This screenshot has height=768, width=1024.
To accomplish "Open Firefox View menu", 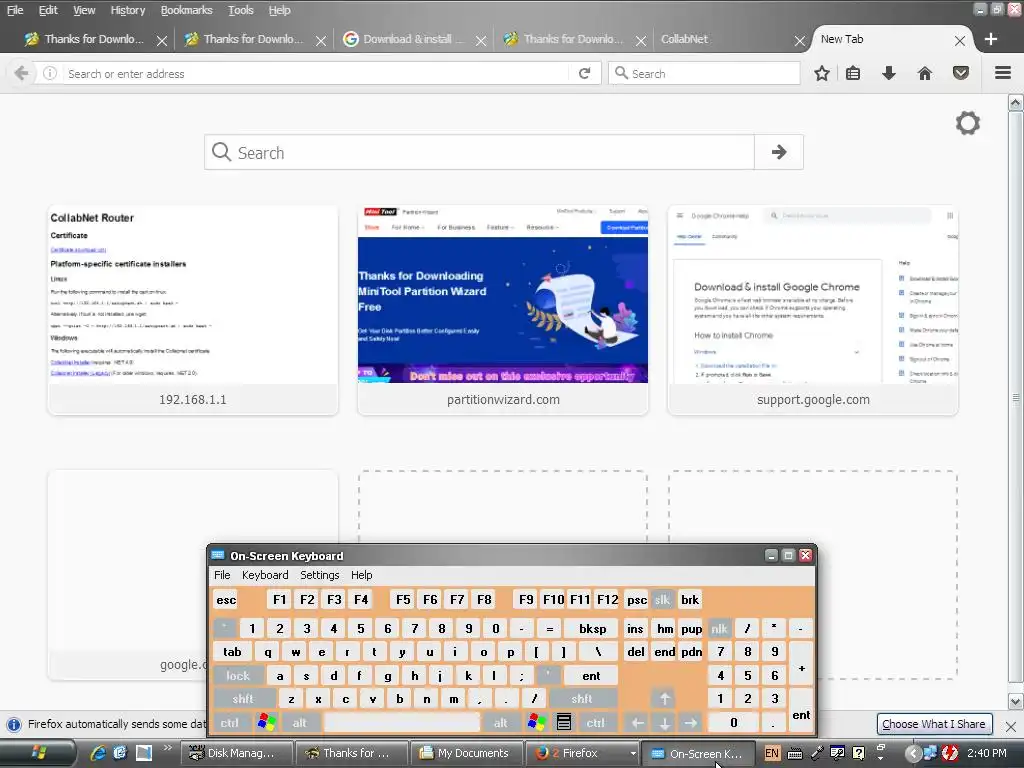I will [84, 10].
